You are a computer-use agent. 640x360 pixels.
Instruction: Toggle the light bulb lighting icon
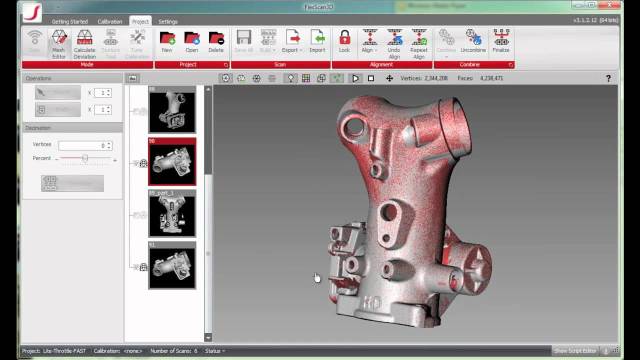pos(291,78)
